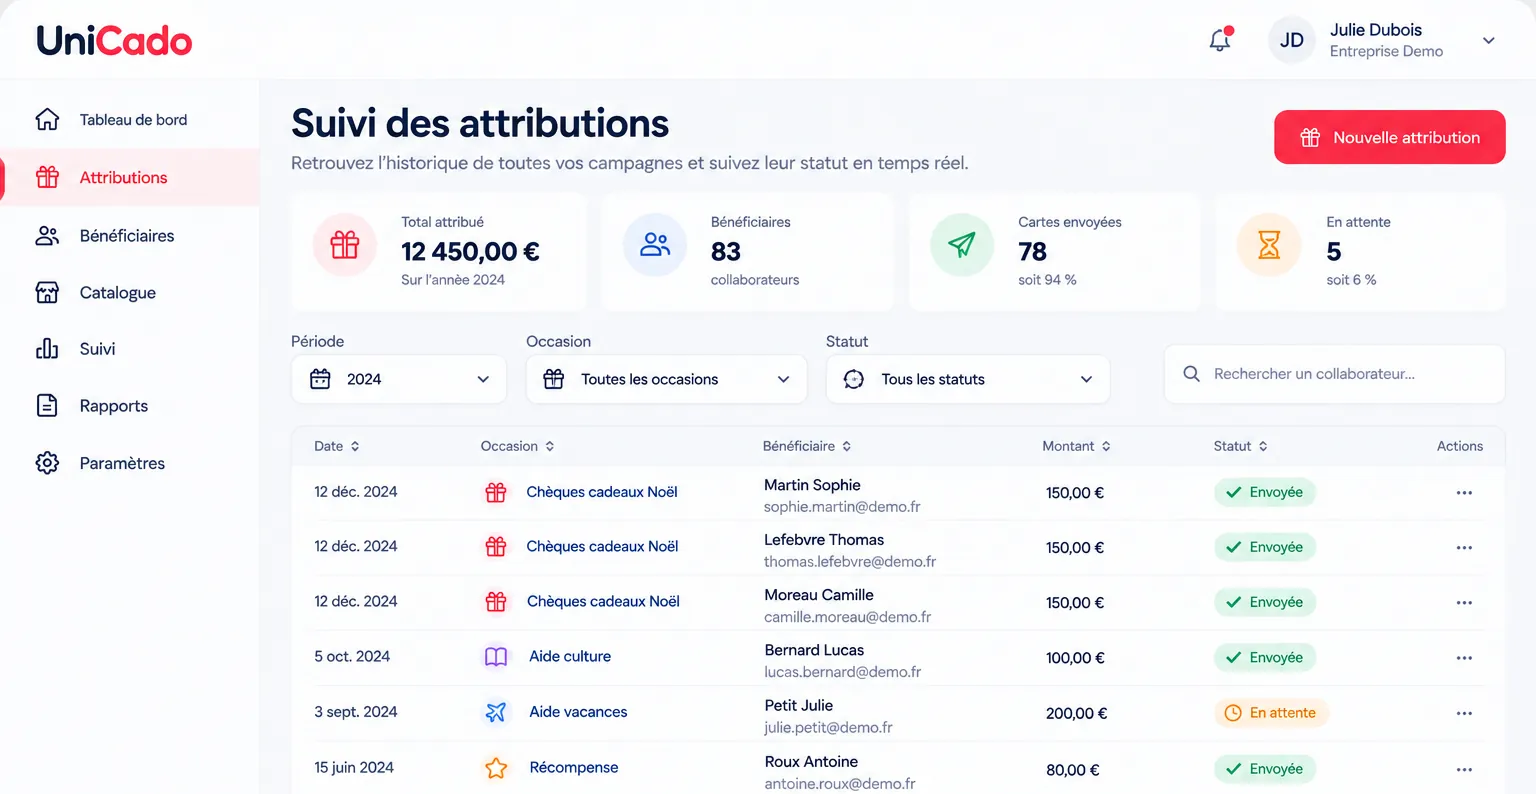
Task: Sort by the Occasion column header
Action: click(518, 446)
